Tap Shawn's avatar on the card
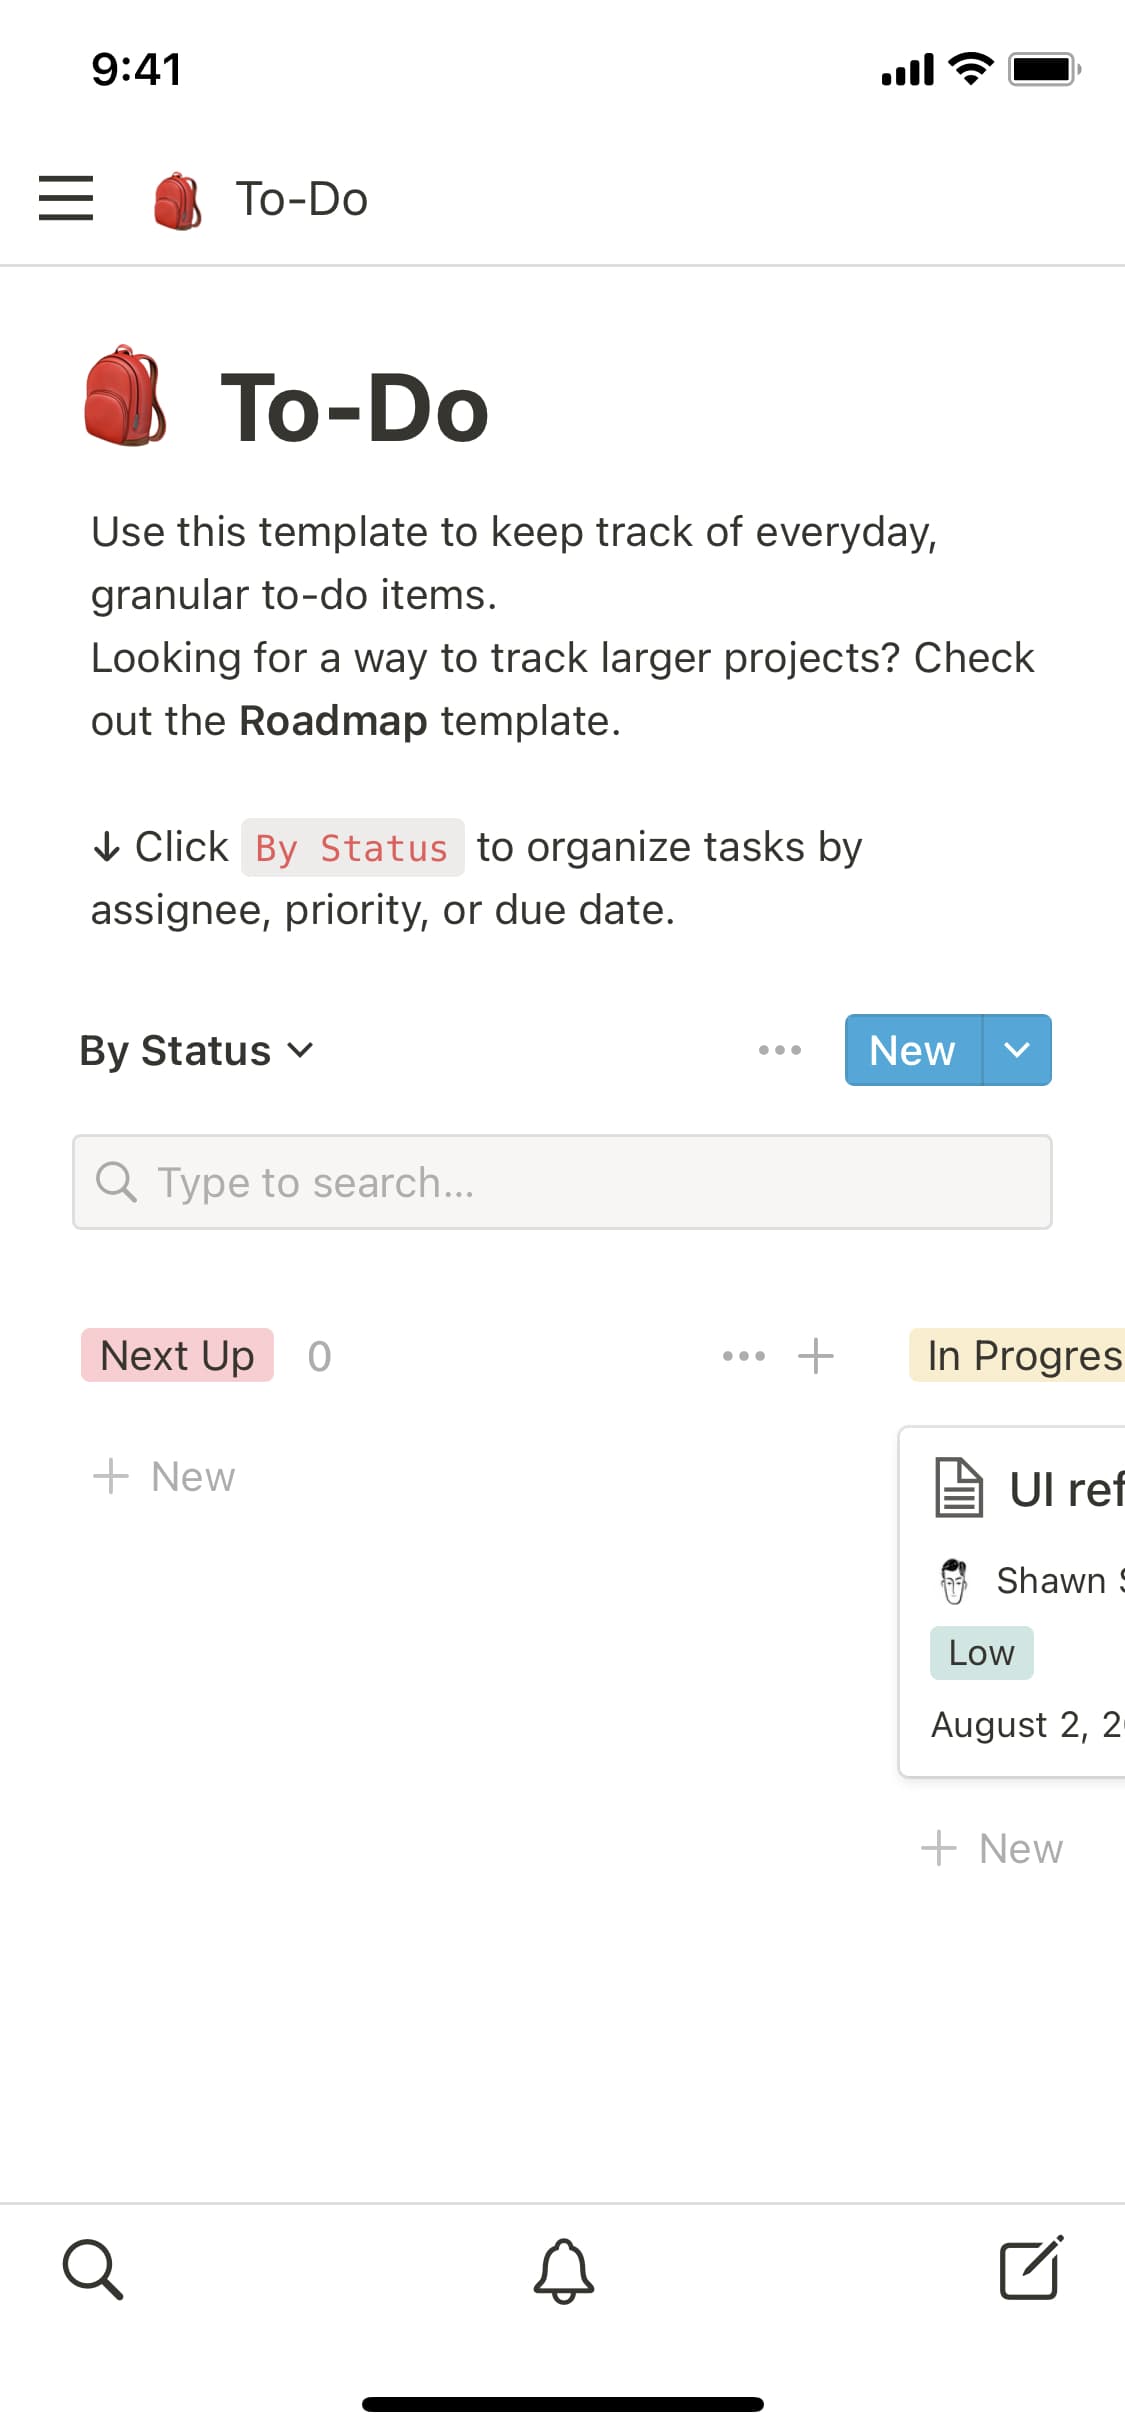 click(955, 1580)
